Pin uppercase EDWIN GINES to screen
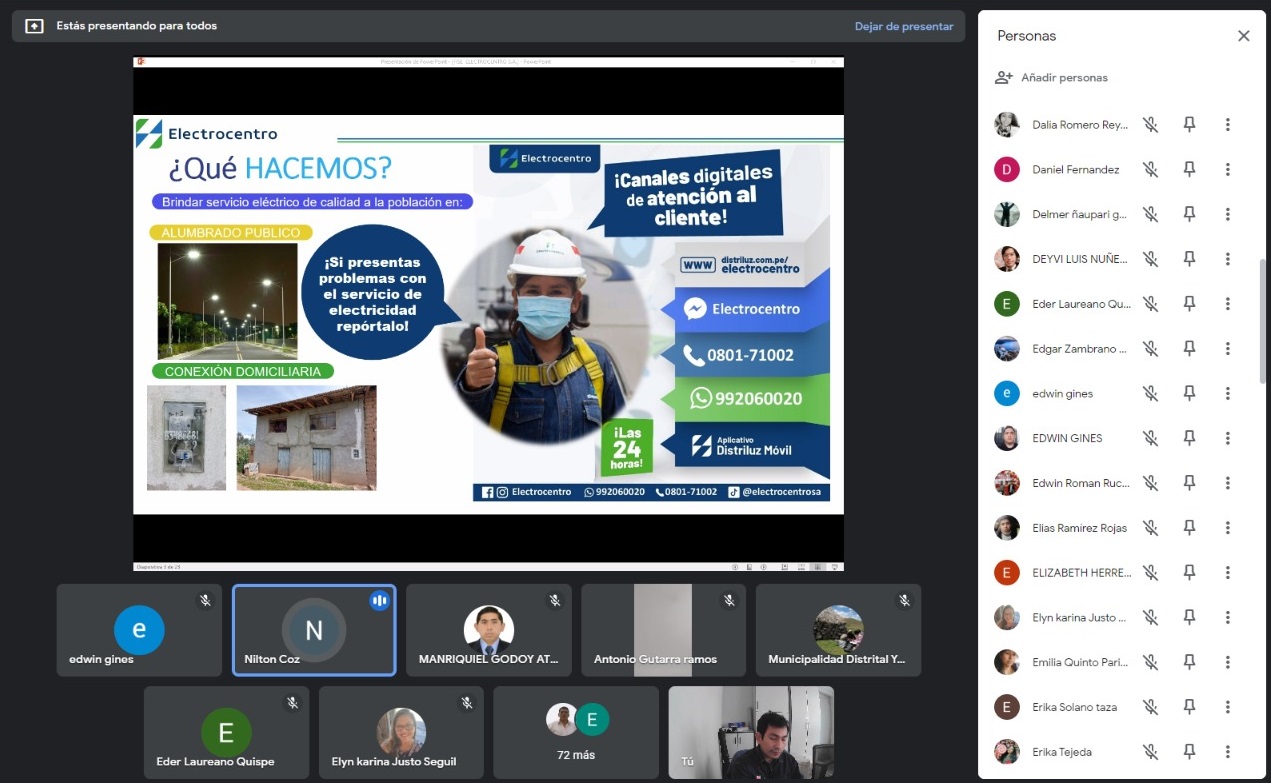This screenshot has height=783, width=1271. (1189, 438)
